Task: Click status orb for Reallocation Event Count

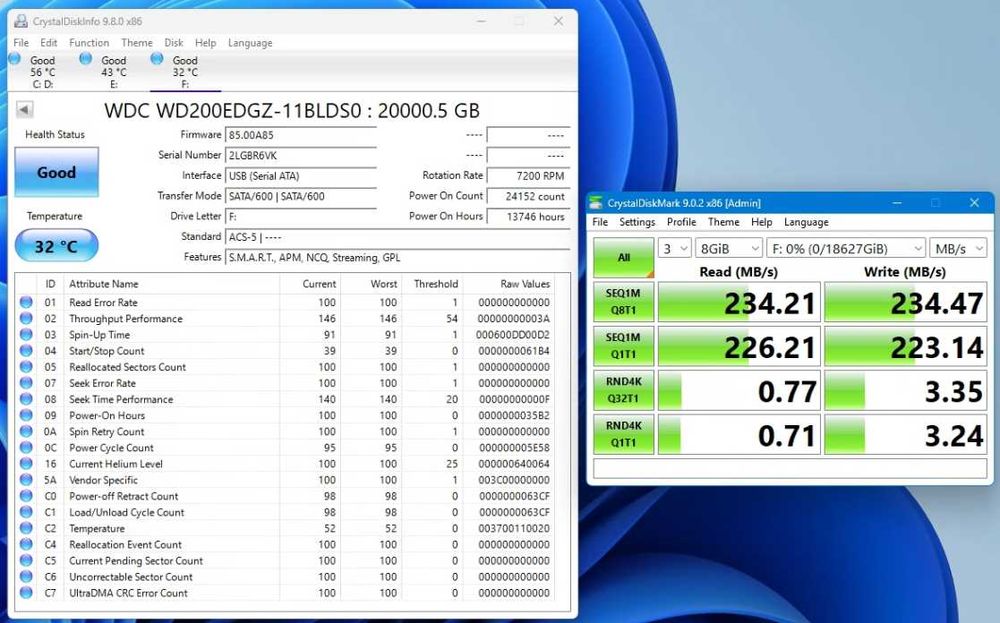Action: [x=26, y=545]
